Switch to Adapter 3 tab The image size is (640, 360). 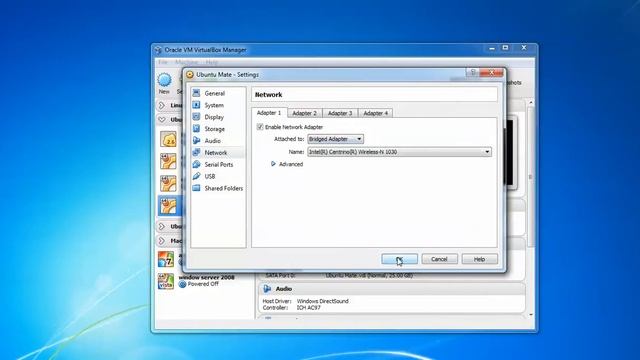[340, 113]
